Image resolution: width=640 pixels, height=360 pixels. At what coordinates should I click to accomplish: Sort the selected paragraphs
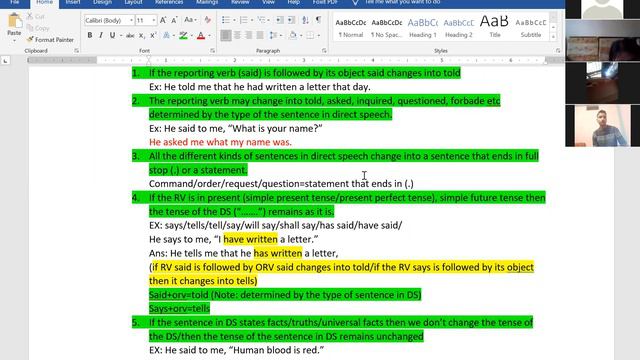coord(305,20)
